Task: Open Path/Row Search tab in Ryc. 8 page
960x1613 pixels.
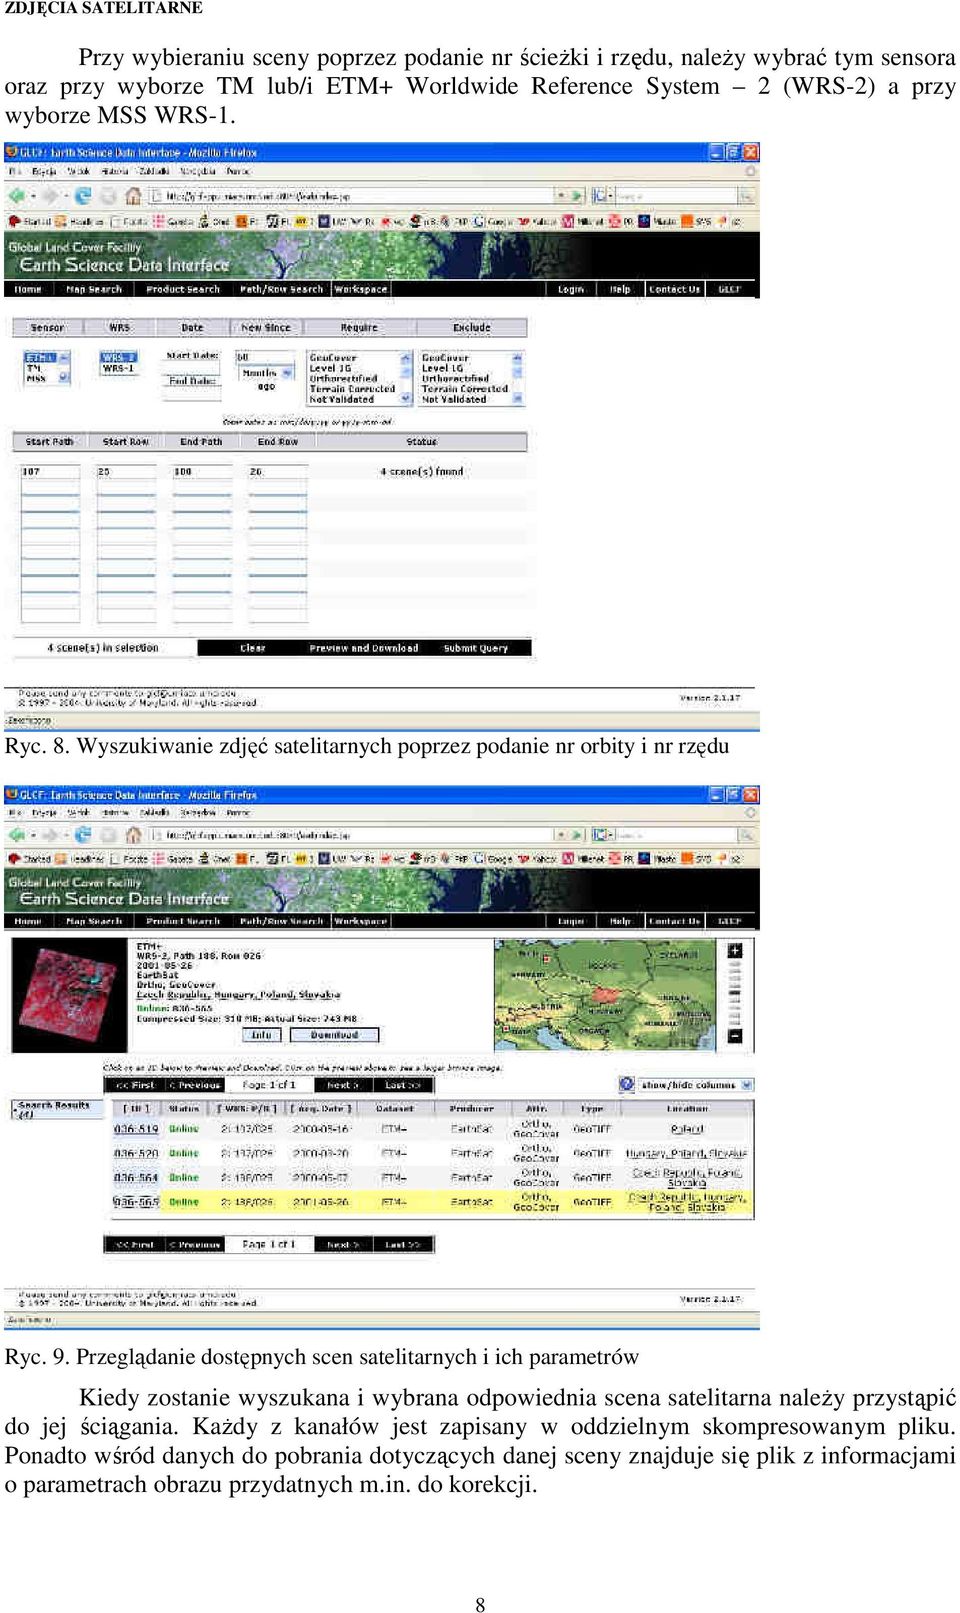Action: [281, 289]
